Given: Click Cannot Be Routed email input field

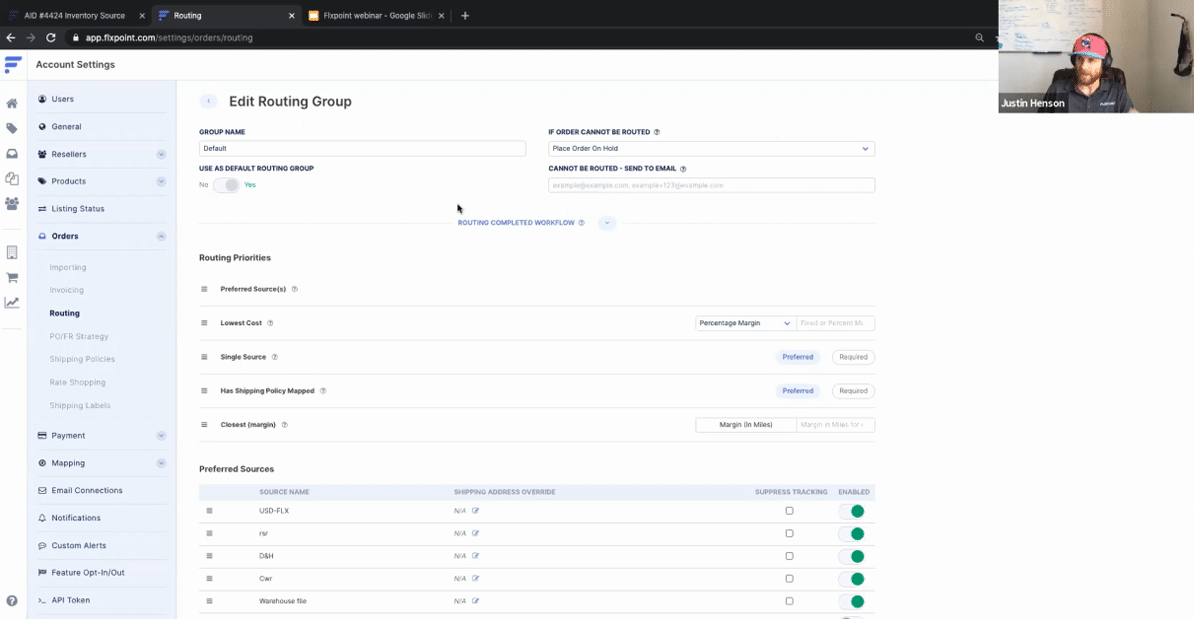Looking at the screenshot, I should (711, 185).
